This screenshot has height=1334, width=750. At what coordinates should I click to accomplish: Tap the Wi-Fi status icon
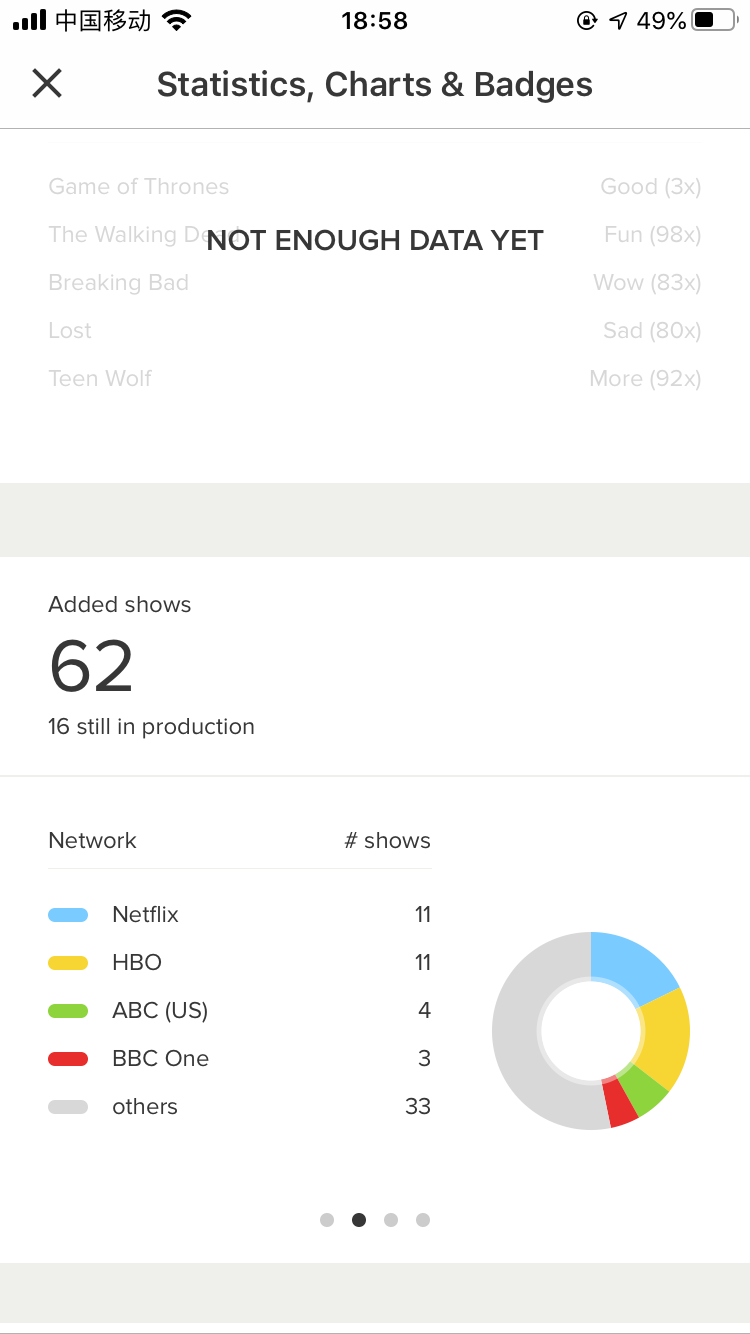177,21
